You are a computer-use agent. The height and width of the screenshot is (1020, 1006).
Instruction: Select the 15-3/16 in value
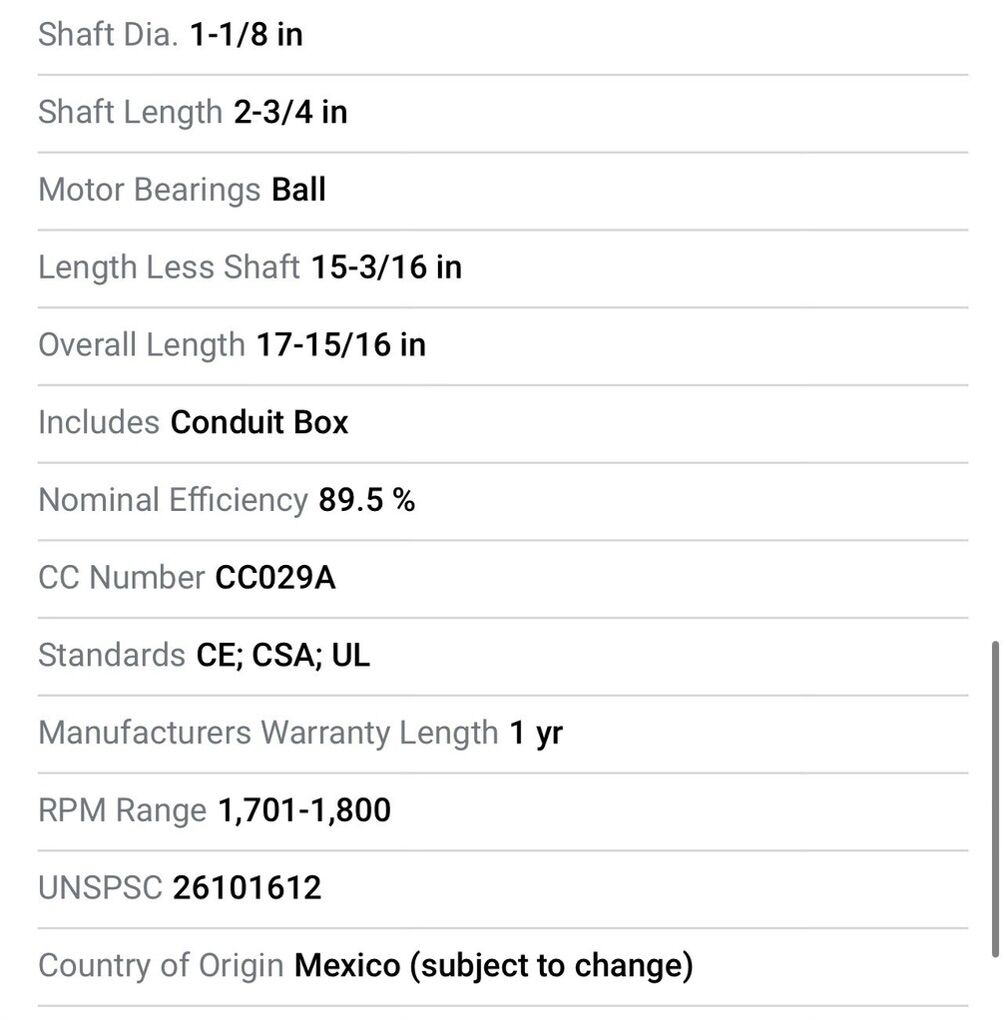[386, 267]
